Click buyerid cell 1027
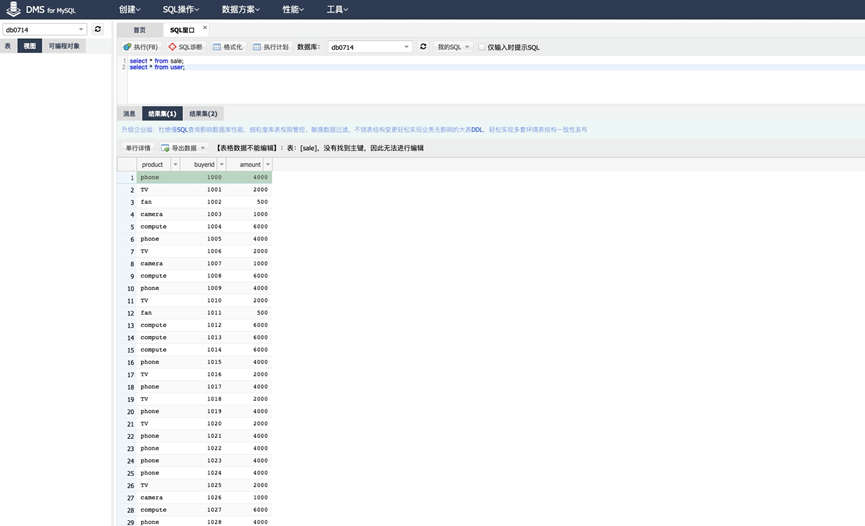This screenshot has width=865, height=526. pyautogui.click(x=203, y=510)
